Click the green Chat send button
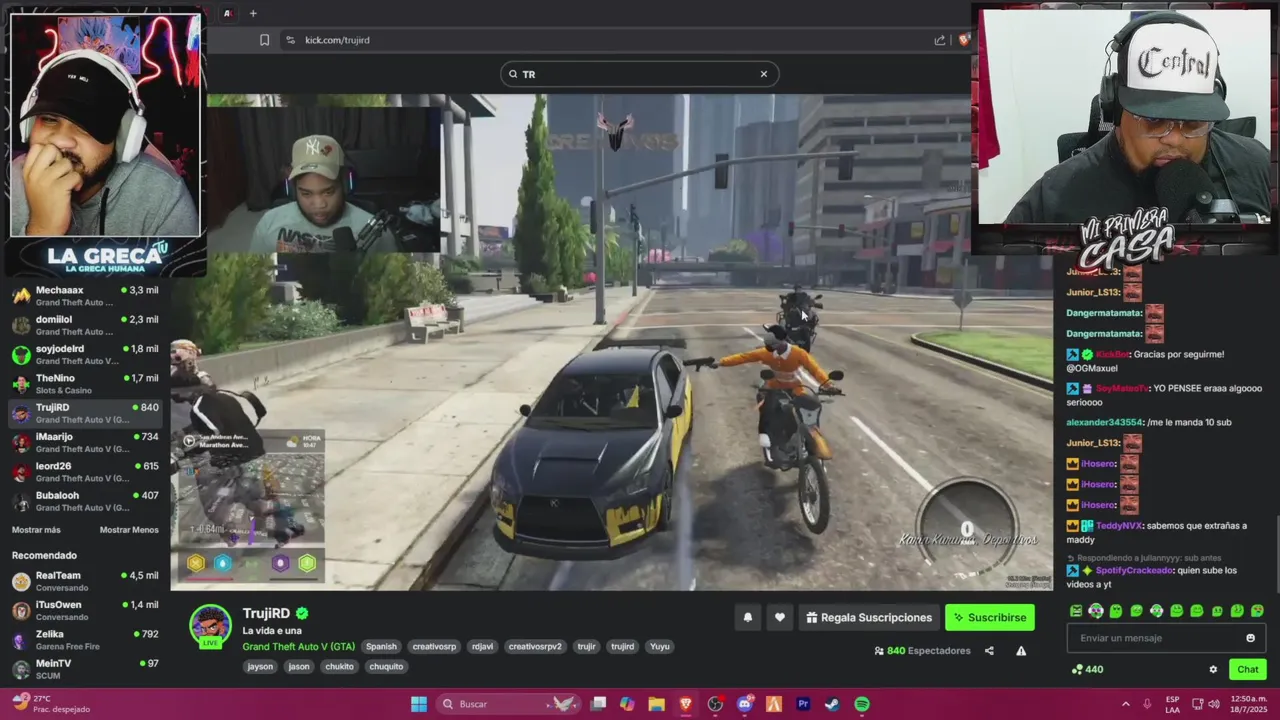Image resolution: width=1280 pixels, height=720 pixels. (1248, 669)
